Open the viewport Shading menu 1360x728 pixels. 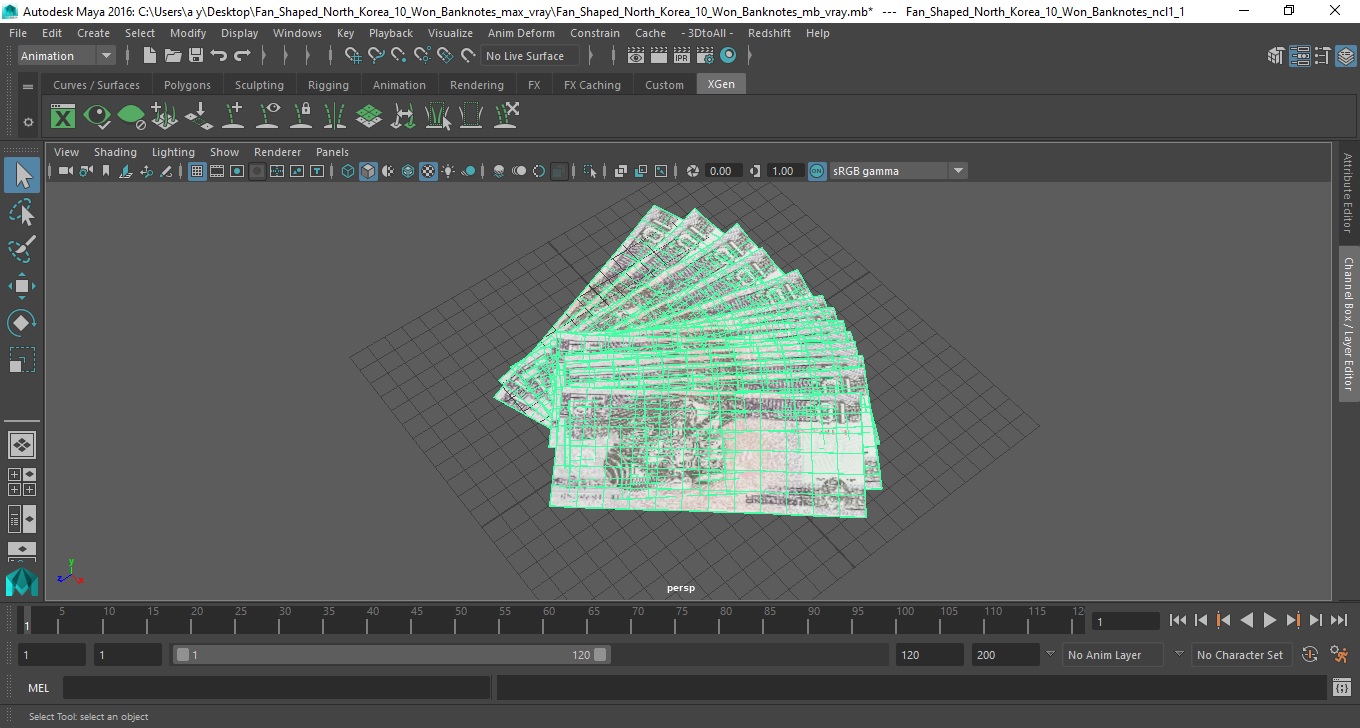pyautogui.click(x=115, y=152)
